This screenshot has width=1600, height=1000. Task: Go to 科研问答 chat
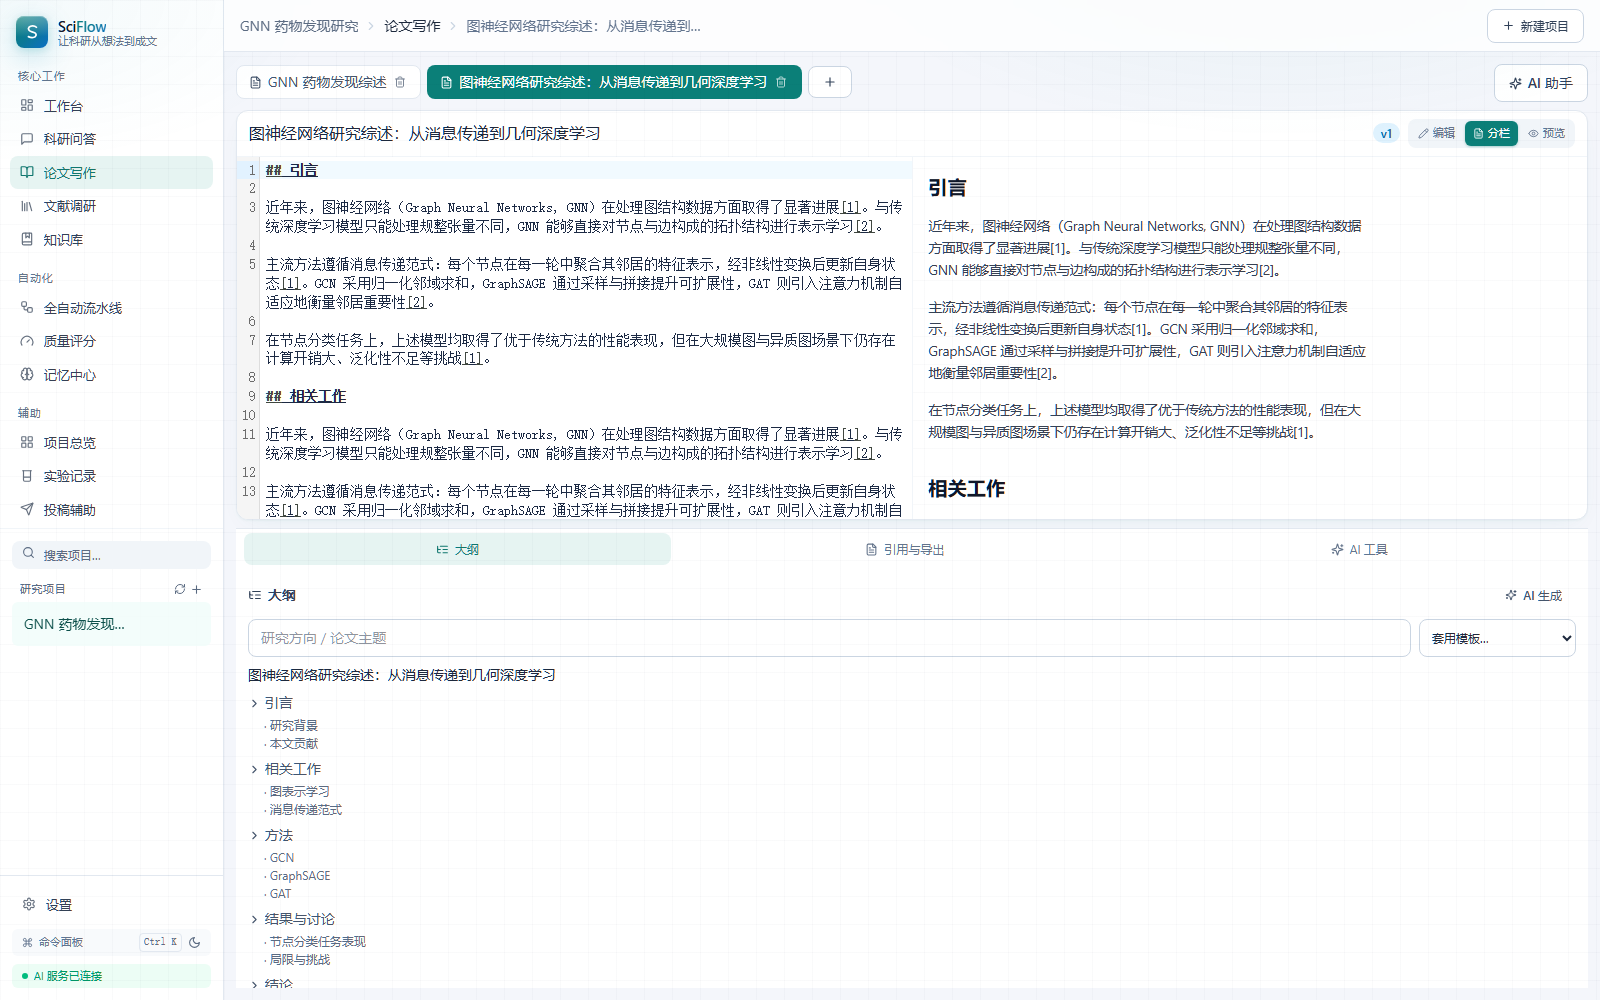[111, 139]
